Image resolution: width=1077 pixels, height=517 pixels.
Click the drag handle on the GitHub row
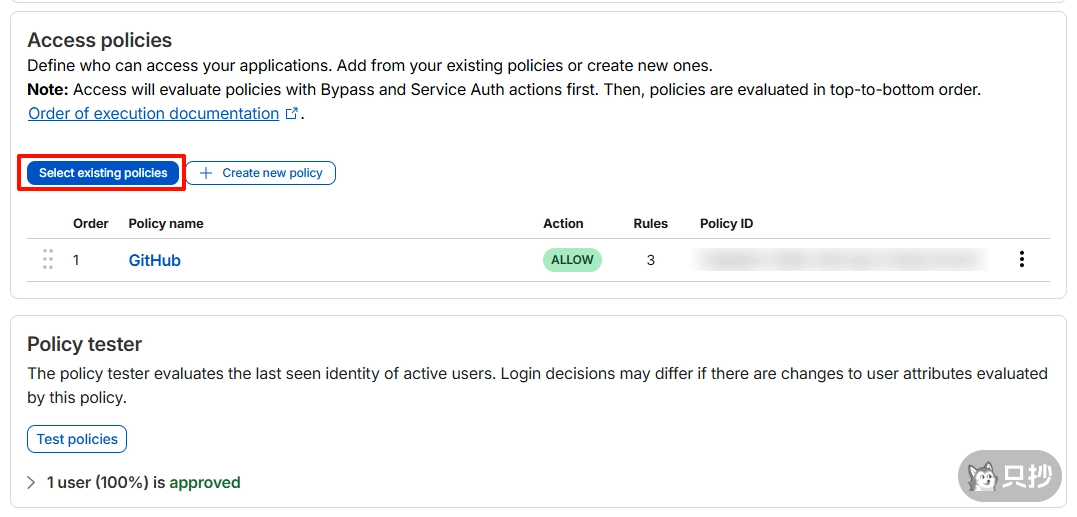point(47,260)
